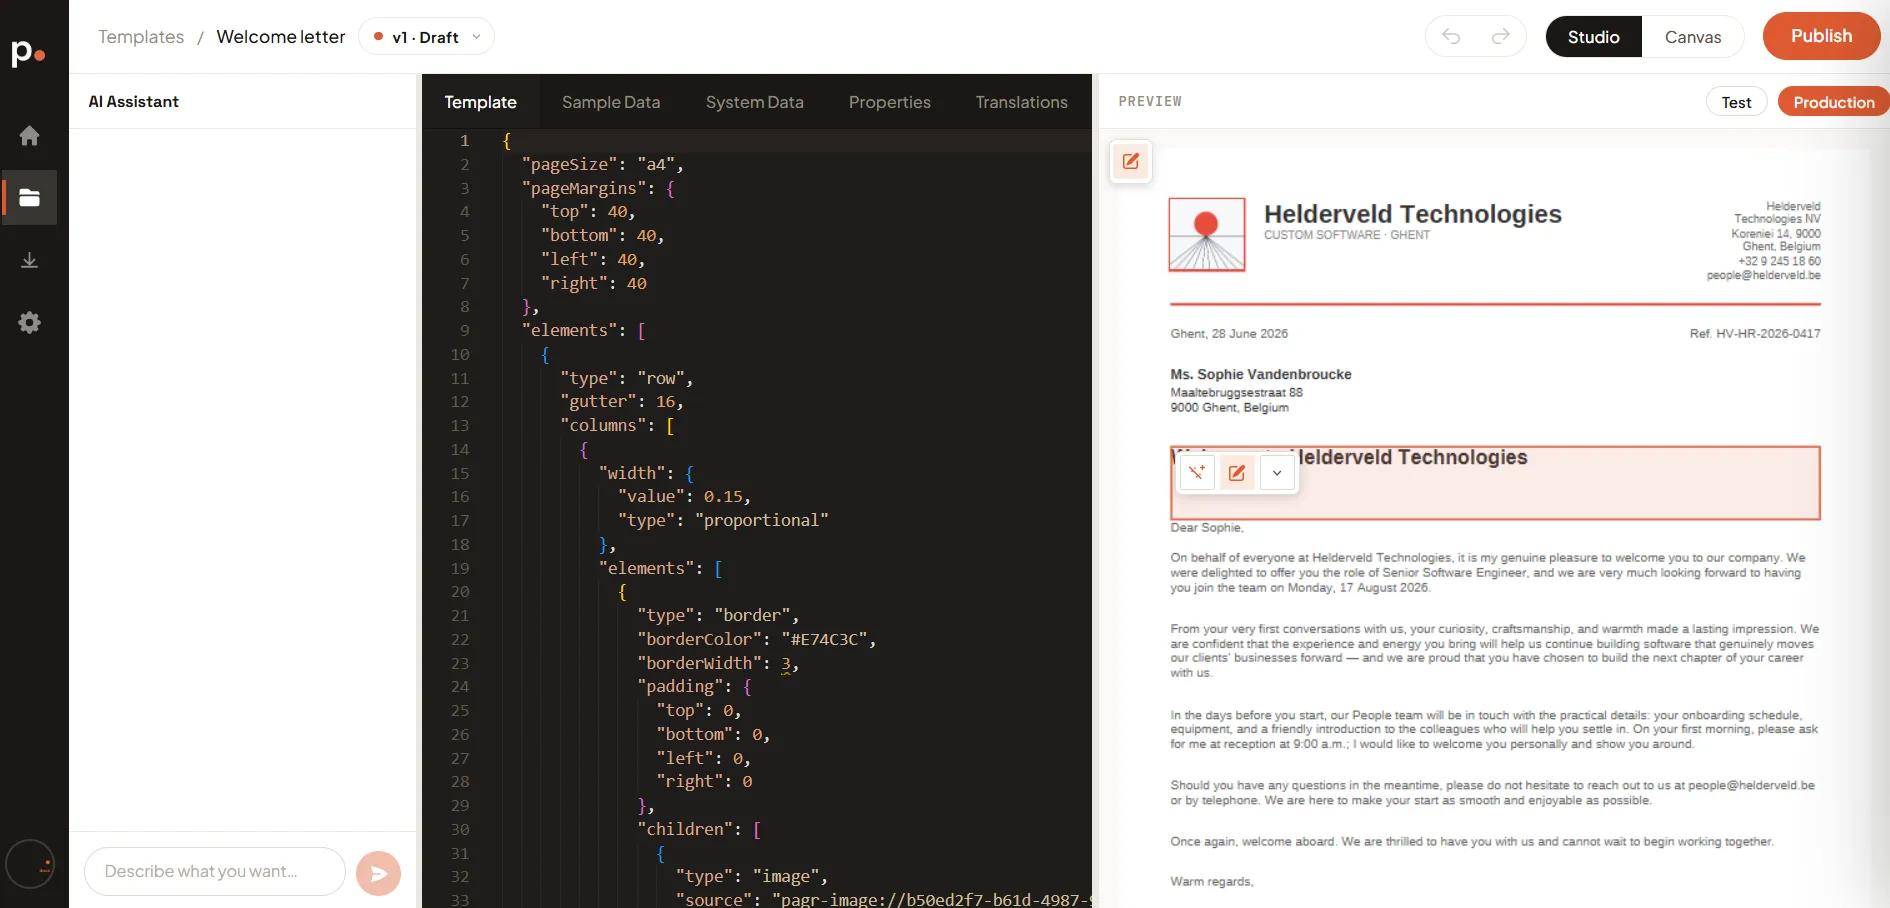Click the "type": "image" code line
1890x908 pixels.
[x=751, y=876]
